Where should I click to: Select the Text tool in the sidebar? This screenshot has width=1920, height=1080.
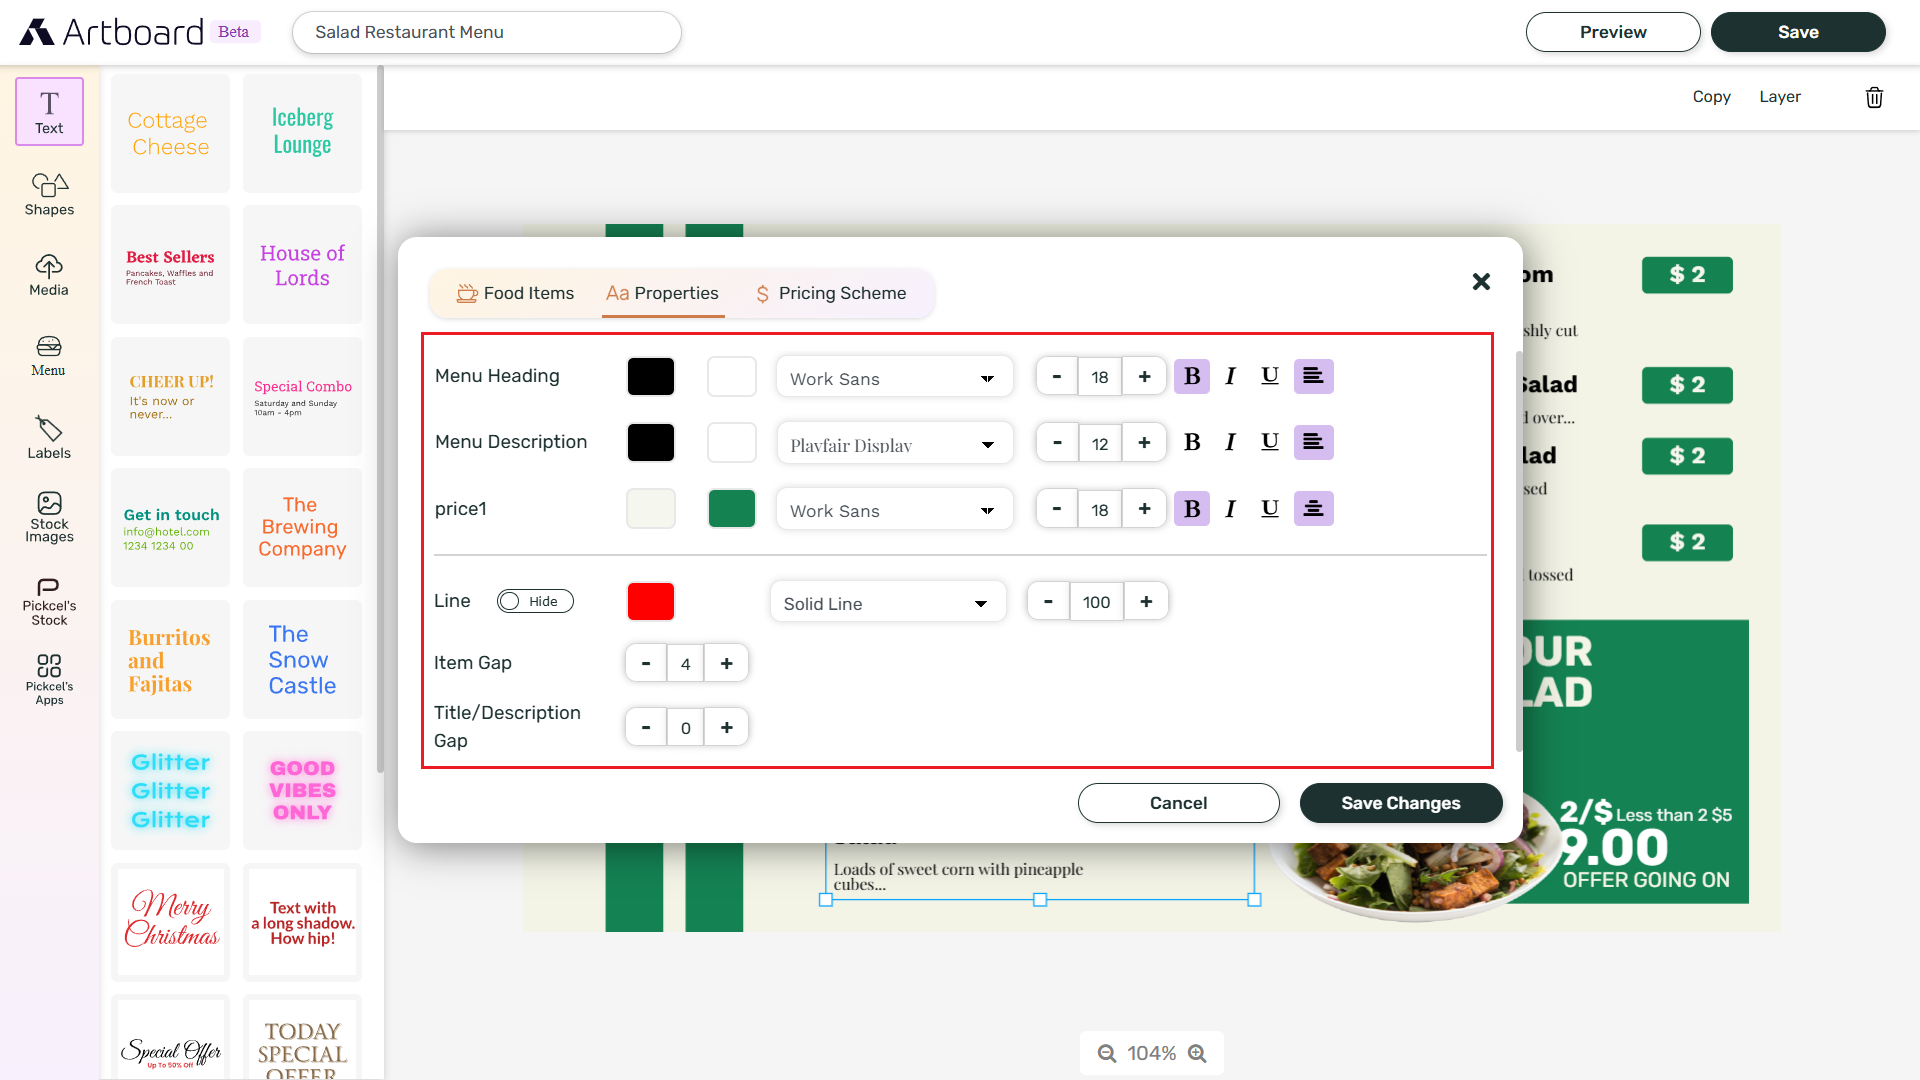point(48,110)
